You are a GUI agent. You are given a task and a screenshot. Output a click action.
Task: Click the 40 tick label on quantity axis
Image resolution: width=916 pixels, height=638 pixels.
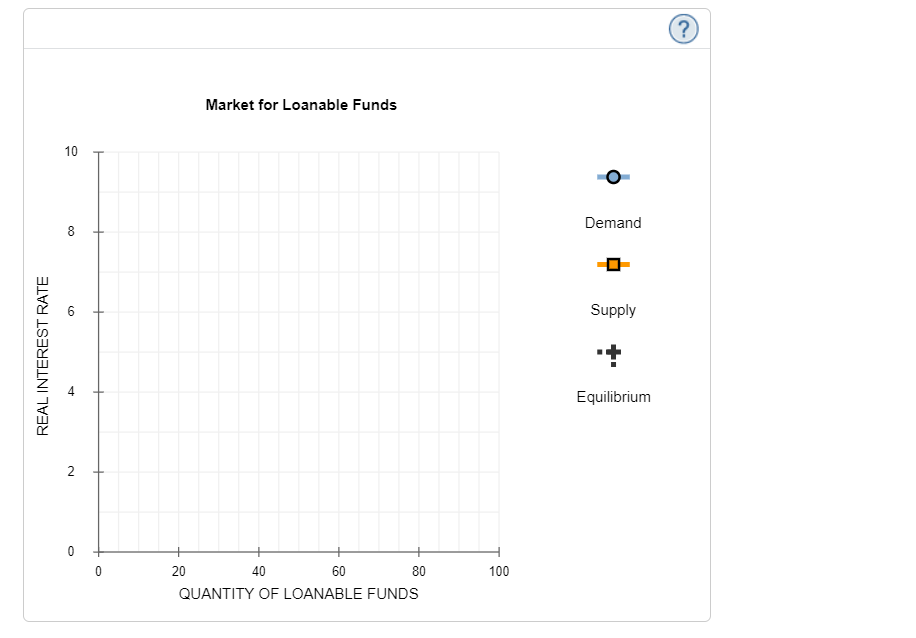point(259,571)
